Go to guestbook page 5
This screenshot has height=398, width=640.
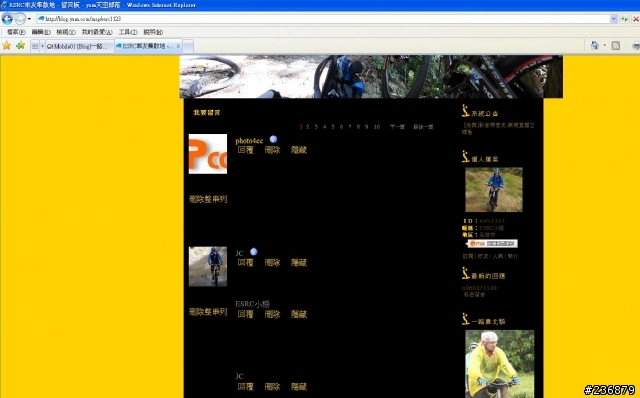(333, 127)
